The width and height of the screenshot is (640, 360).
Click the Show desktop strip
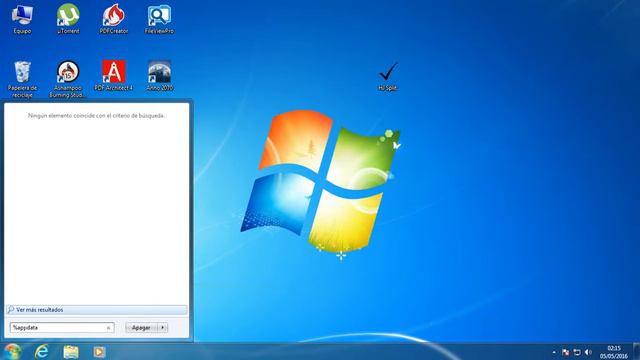pos(636,351)
